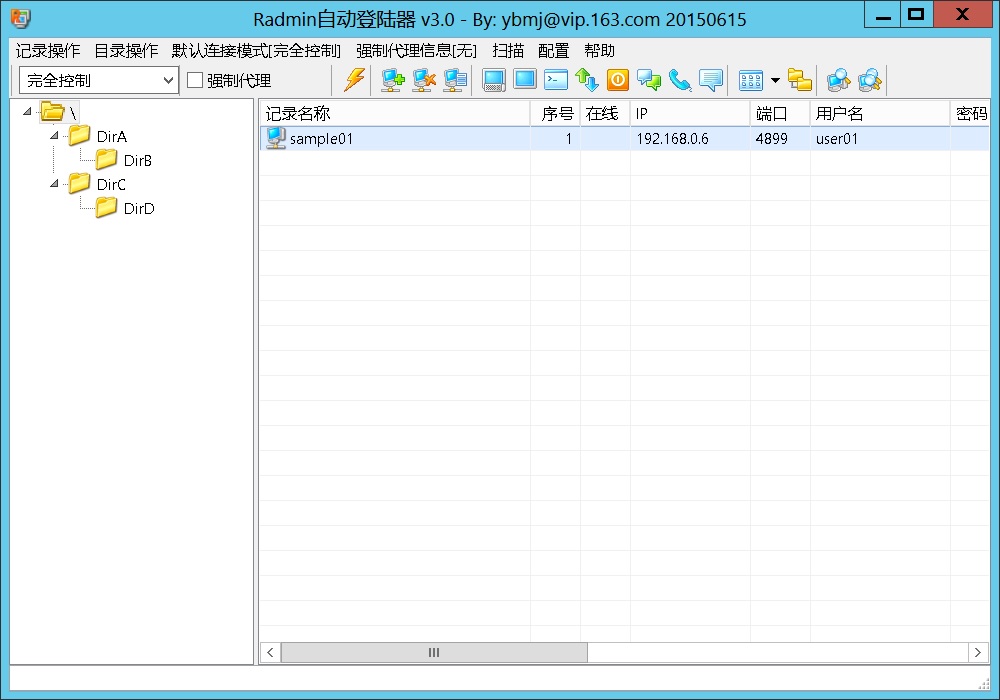Click the green text chat bubbles icon
Screen dimensions: 1000x700
point(649,80)
